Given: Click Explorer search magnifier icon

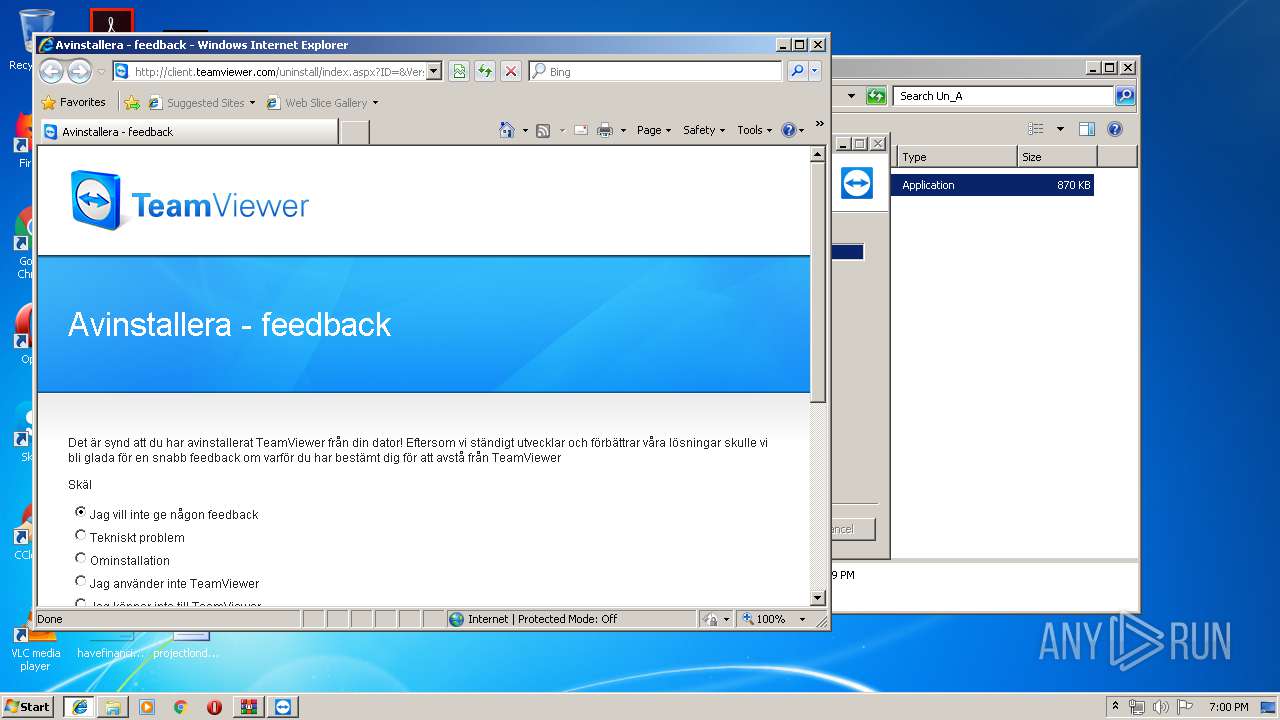Looking at the screenshot, I should click(x=1125, y=96).
